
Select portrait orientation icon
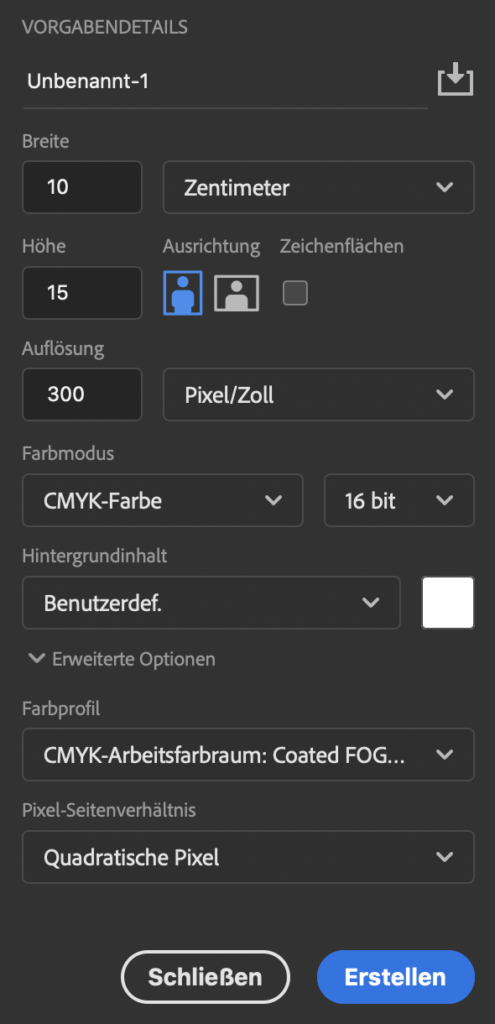[x=183, y=293]
